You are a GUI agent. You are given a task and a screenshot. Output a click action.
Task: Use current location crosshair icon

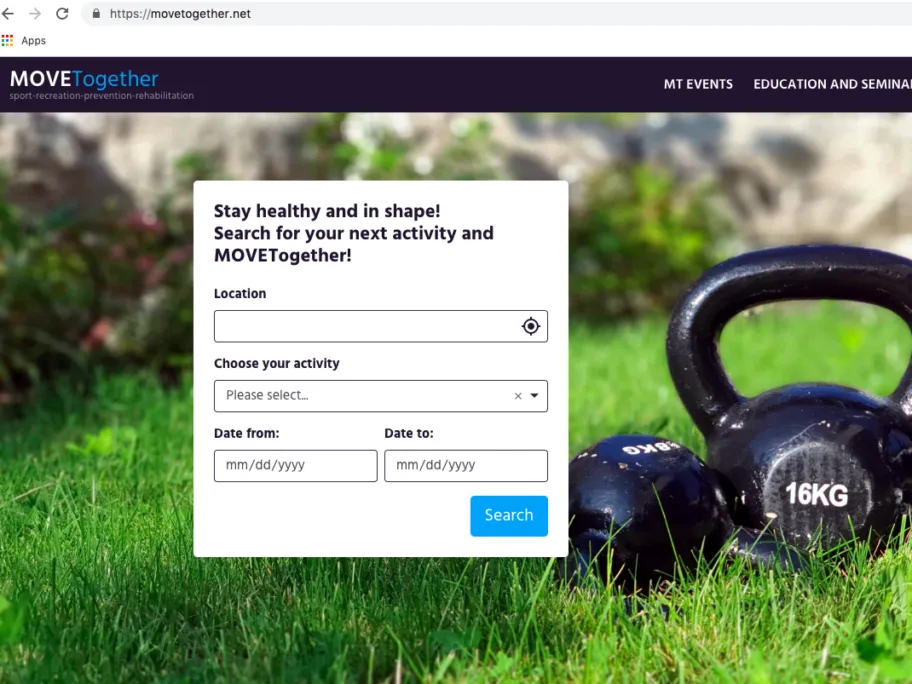point(530,326)
